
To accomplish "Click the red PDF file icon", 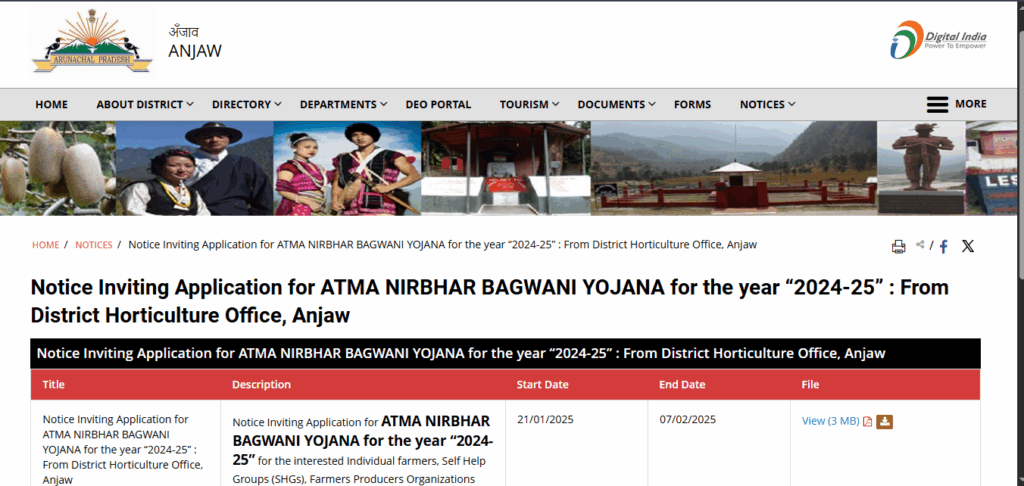I will 867,421.
